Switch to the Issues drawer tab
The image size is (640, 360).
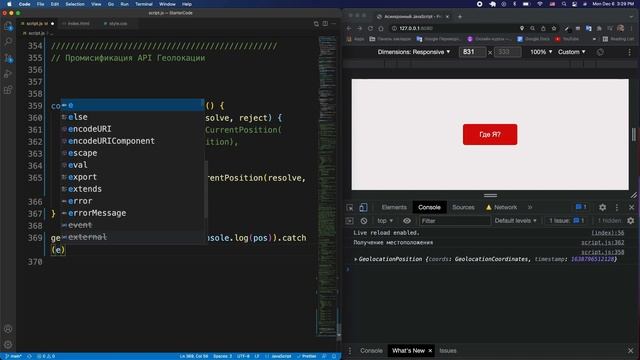[x=448, y=351]
